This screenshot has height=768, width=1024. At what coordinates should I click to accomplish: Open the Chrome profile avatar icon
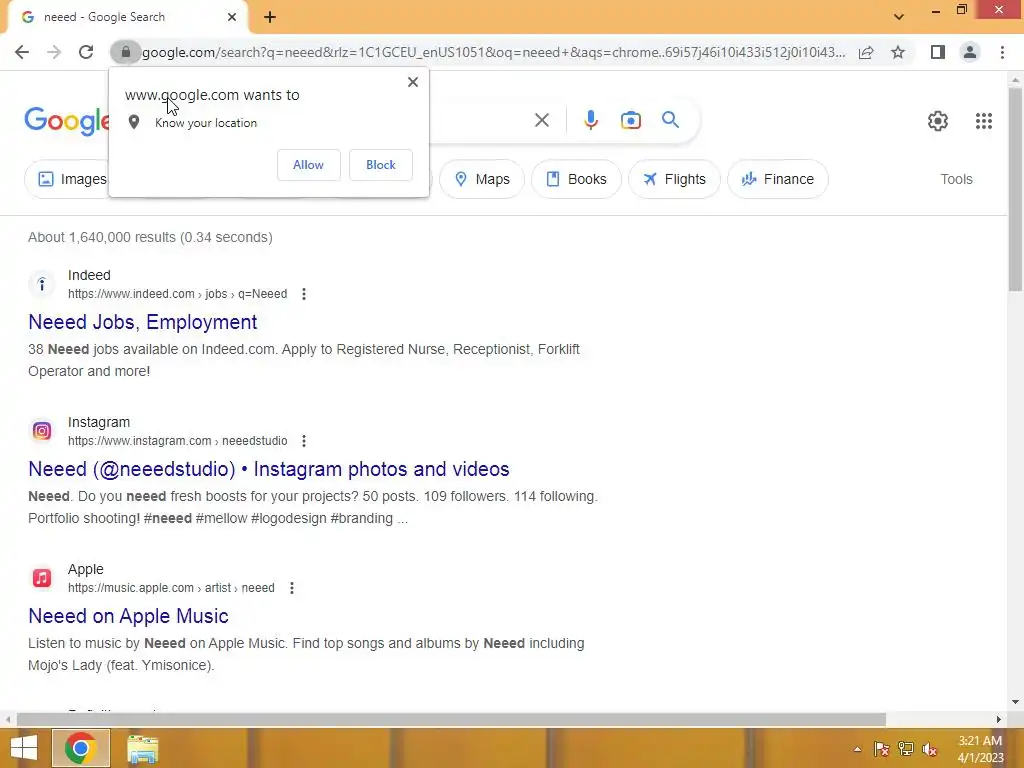970,52
